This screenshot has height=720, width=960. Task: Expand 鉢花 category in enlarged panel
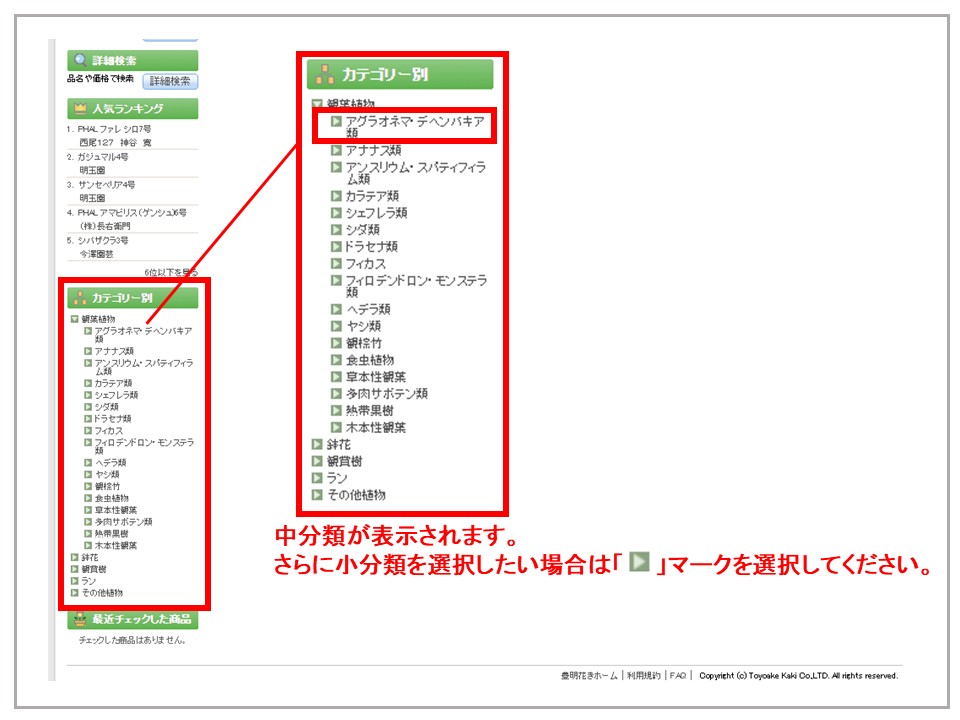click(317, 444)
